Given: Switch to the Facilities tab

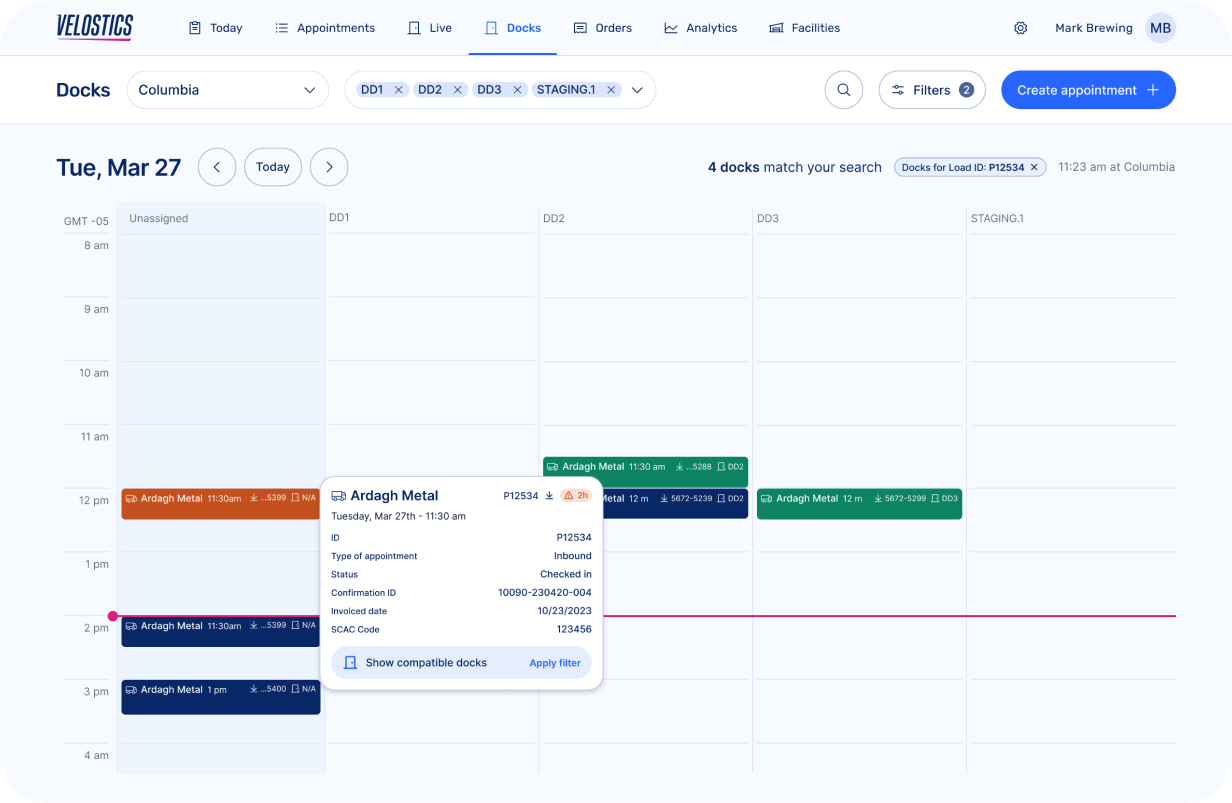Looking at the screenshot, I should pos(804,28).
